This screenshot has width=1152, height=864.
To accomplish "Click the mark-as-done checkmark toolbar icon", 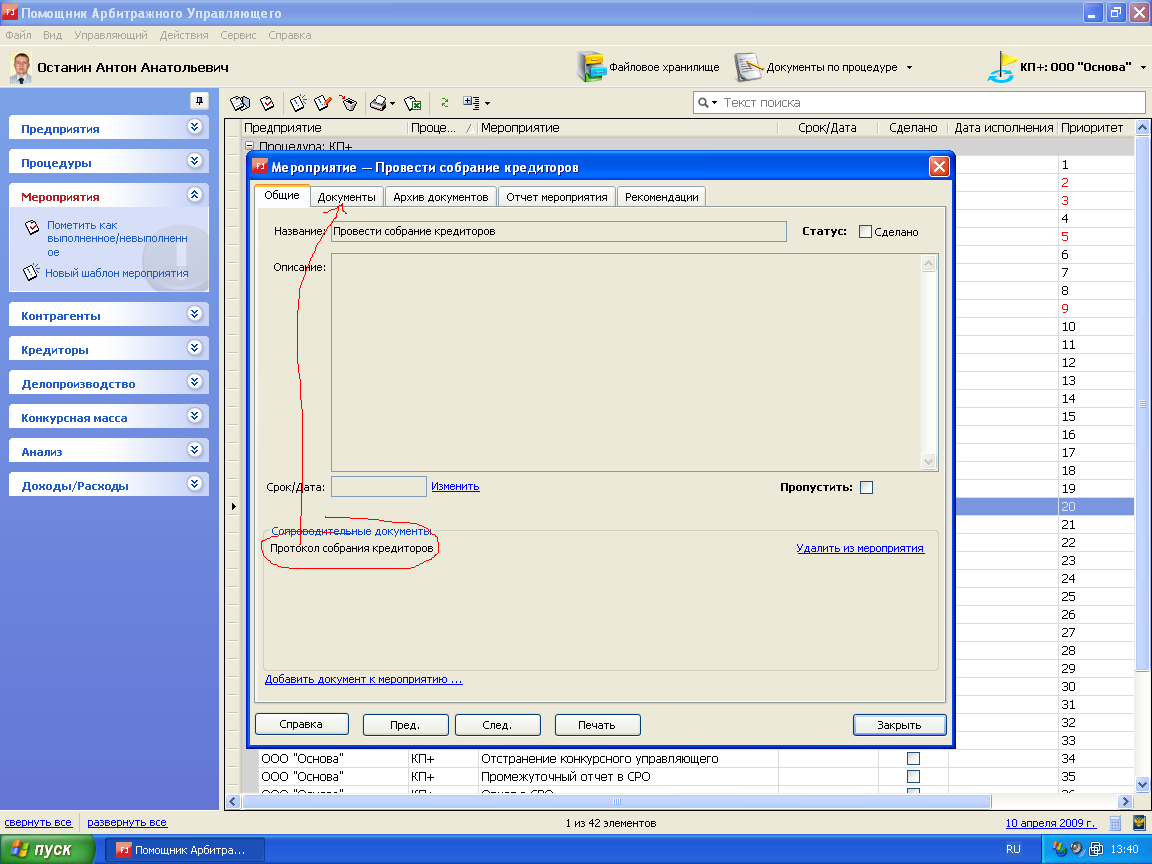I will pos(267,104).
